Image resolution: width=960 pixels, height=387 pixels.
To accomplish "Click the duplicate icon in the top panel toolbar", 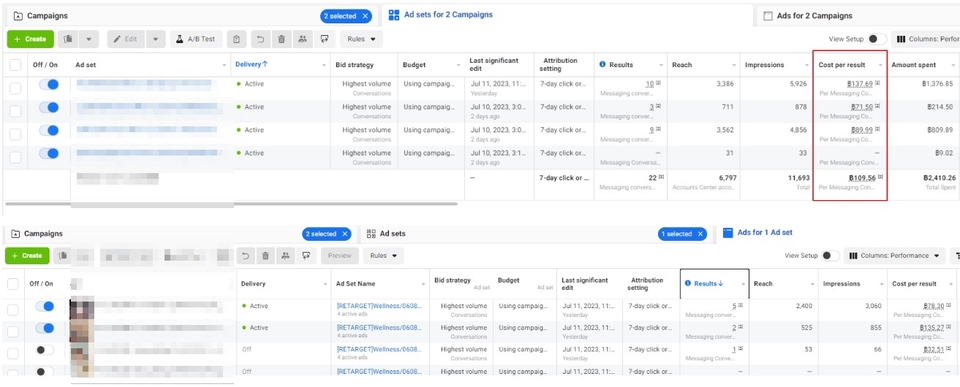I will 68,39.
